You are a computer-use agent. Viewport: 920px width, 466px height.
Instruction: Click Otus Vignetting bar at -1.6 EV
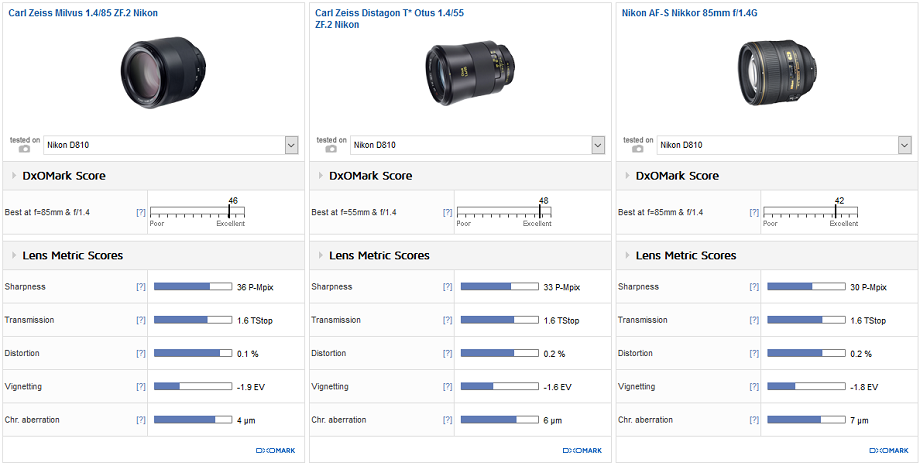point(499,387)
